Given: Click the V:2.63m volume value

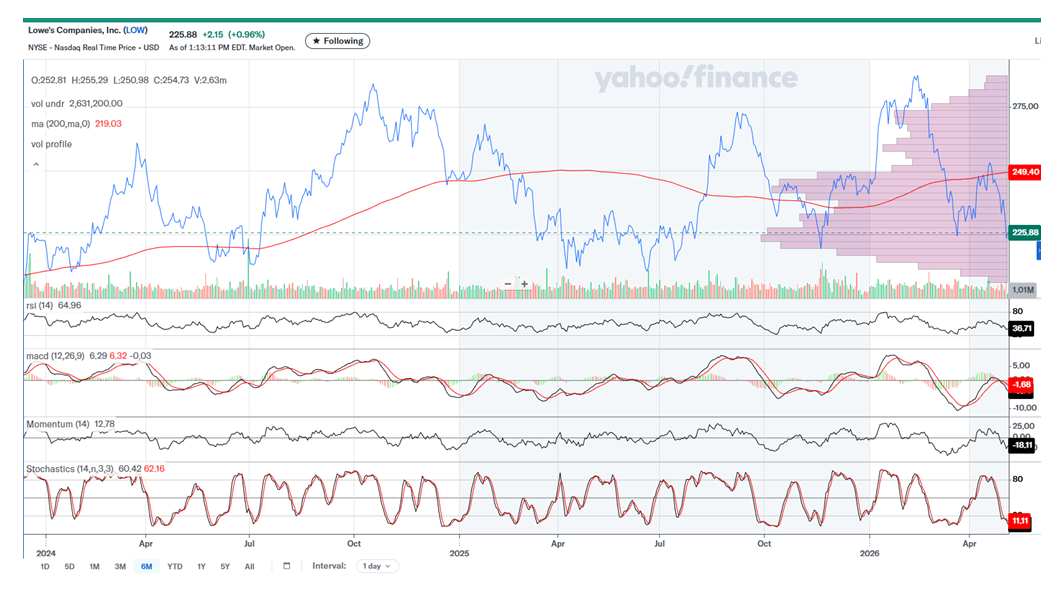Looking at the screenshot, I should point(211,80).
